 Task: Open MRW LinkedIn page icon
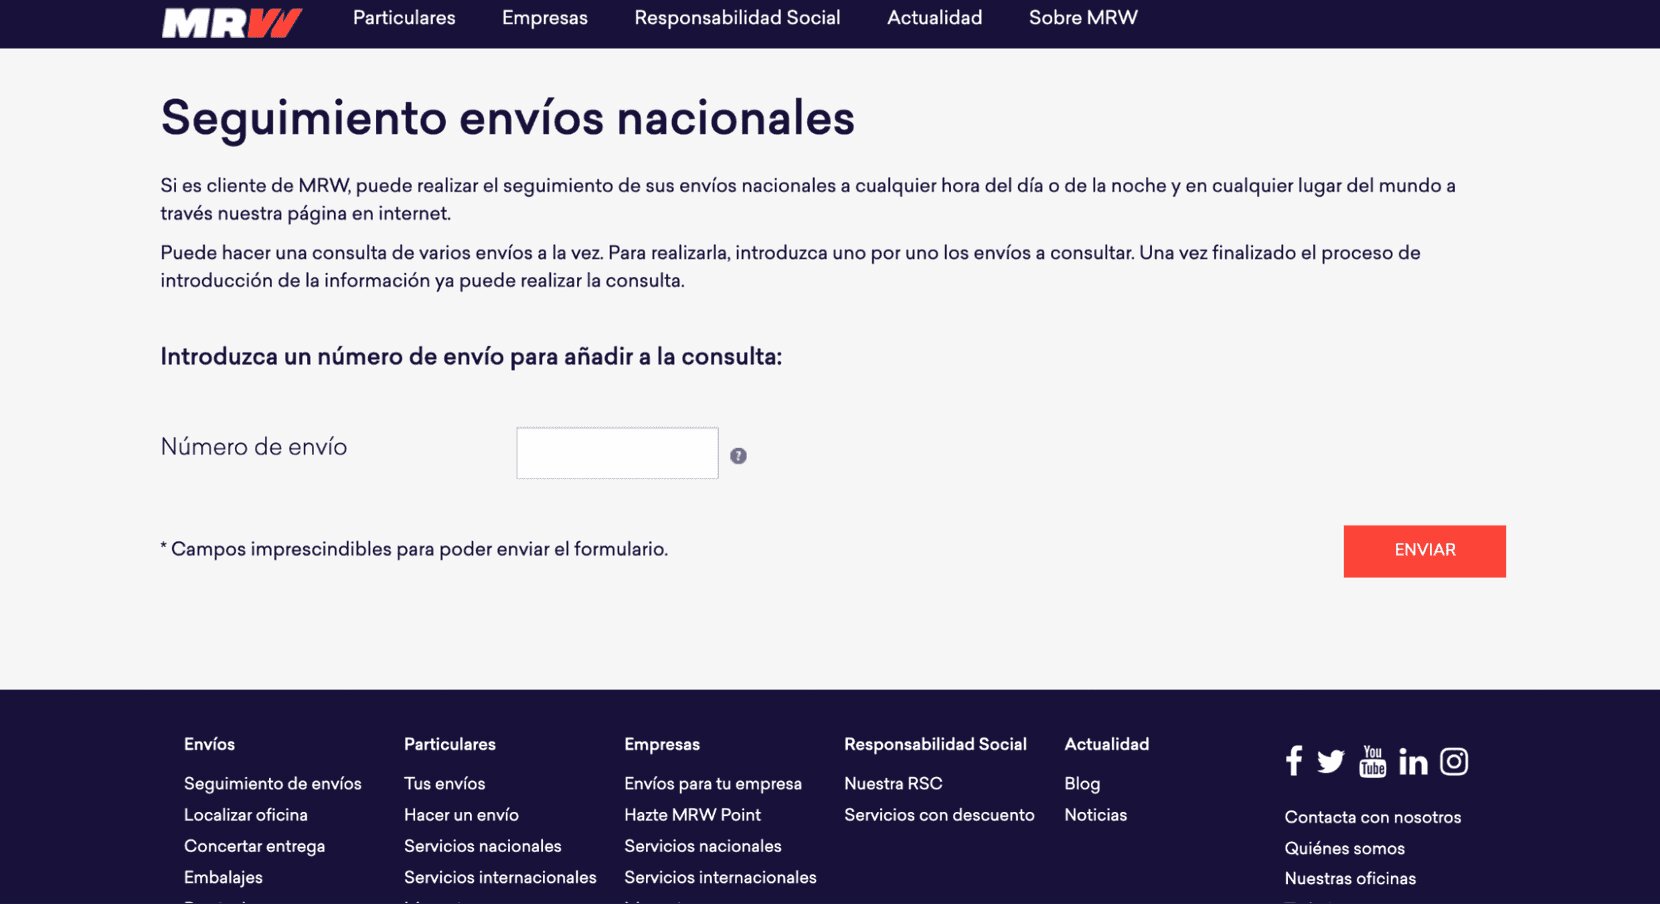[1413, 762]
